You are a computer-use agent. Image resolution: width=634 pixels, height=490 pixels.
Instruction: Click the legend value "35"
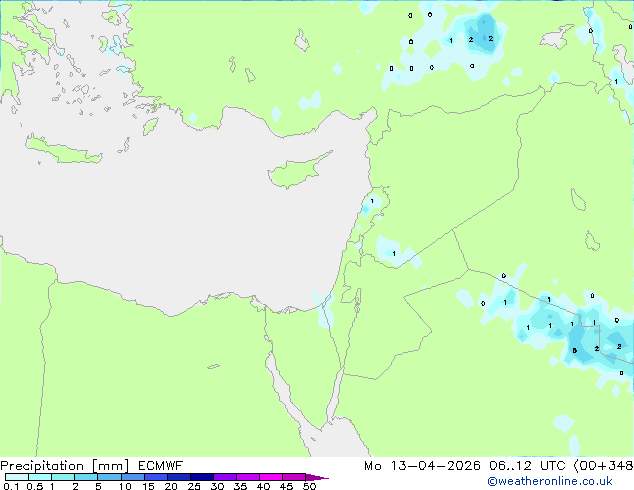(240, 486)
